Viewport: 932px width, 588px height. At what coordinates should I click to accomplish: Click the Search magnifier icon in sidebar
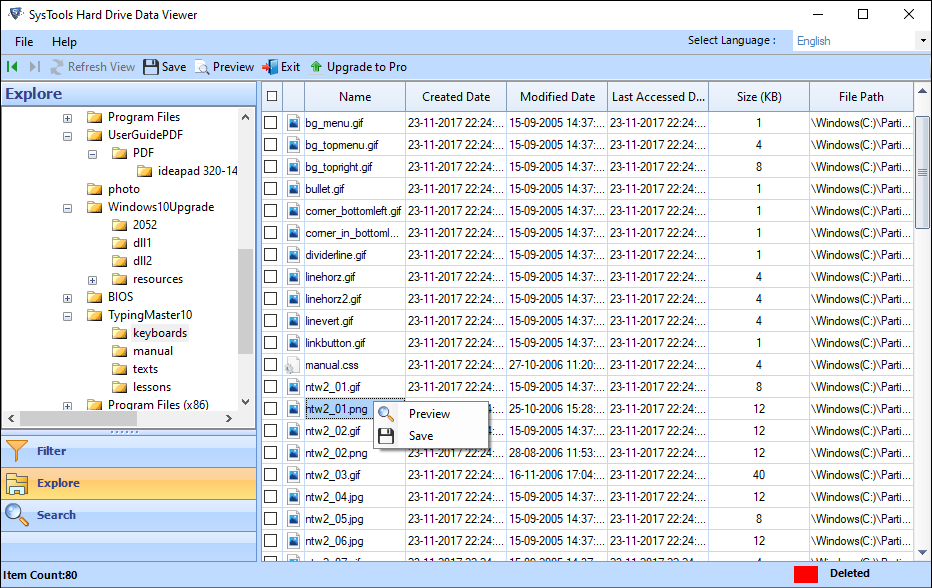(17, 515)
